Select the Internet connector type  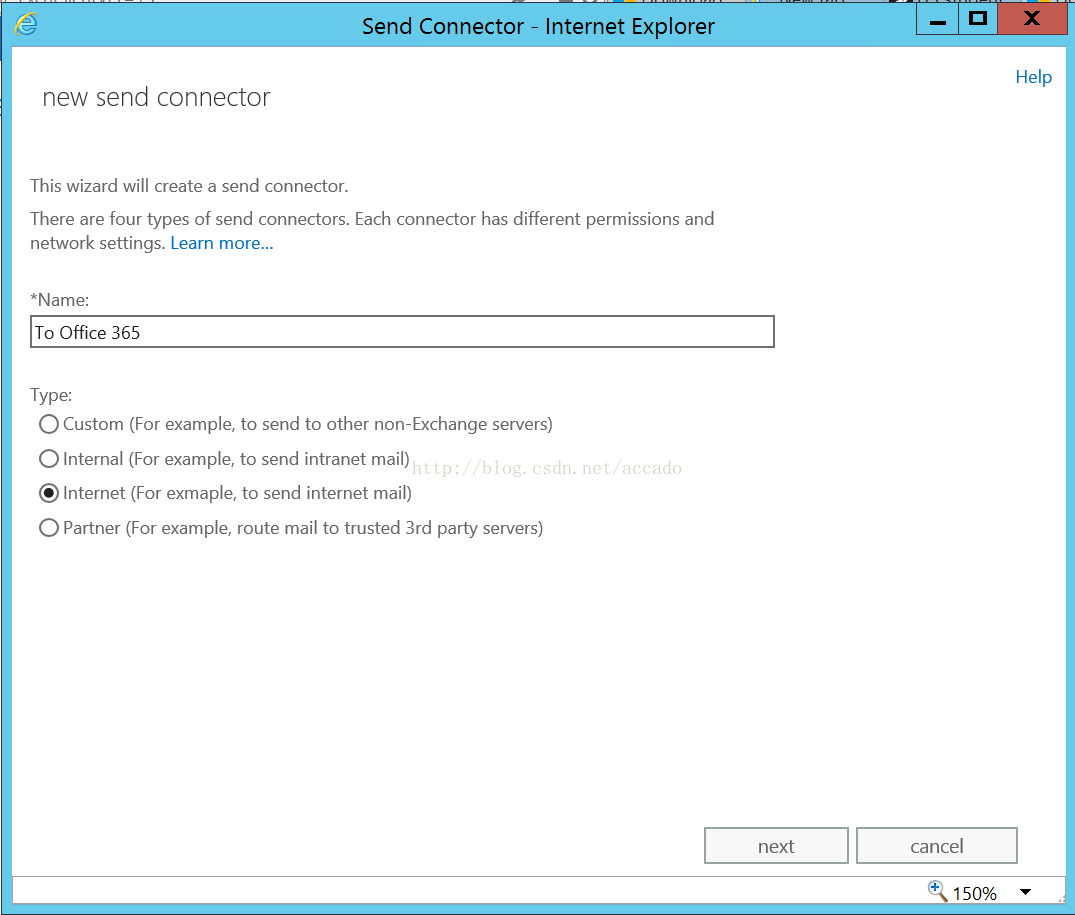[49, 493]
